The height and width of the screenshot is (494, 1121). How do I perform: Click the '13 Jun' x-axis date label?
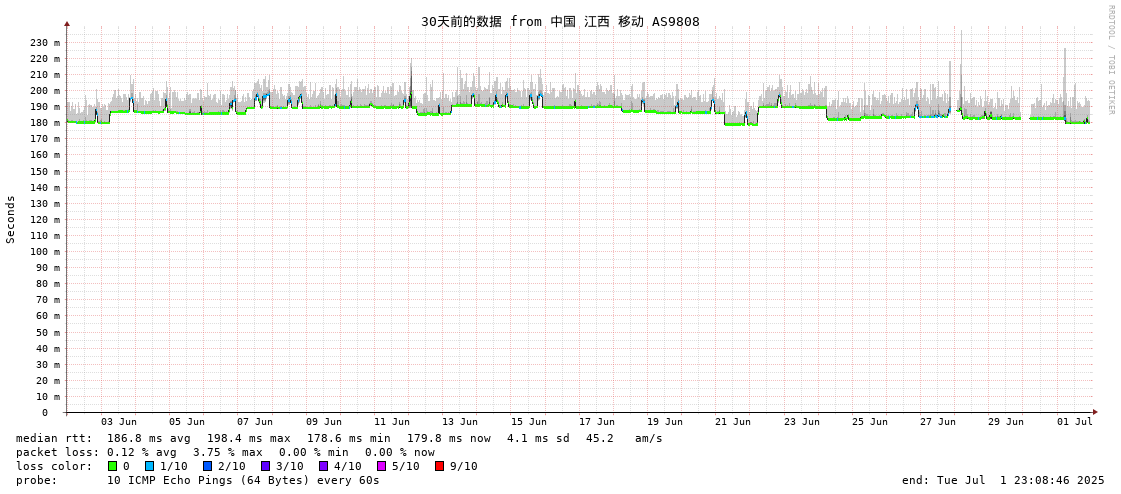click(x=460, y=422)
